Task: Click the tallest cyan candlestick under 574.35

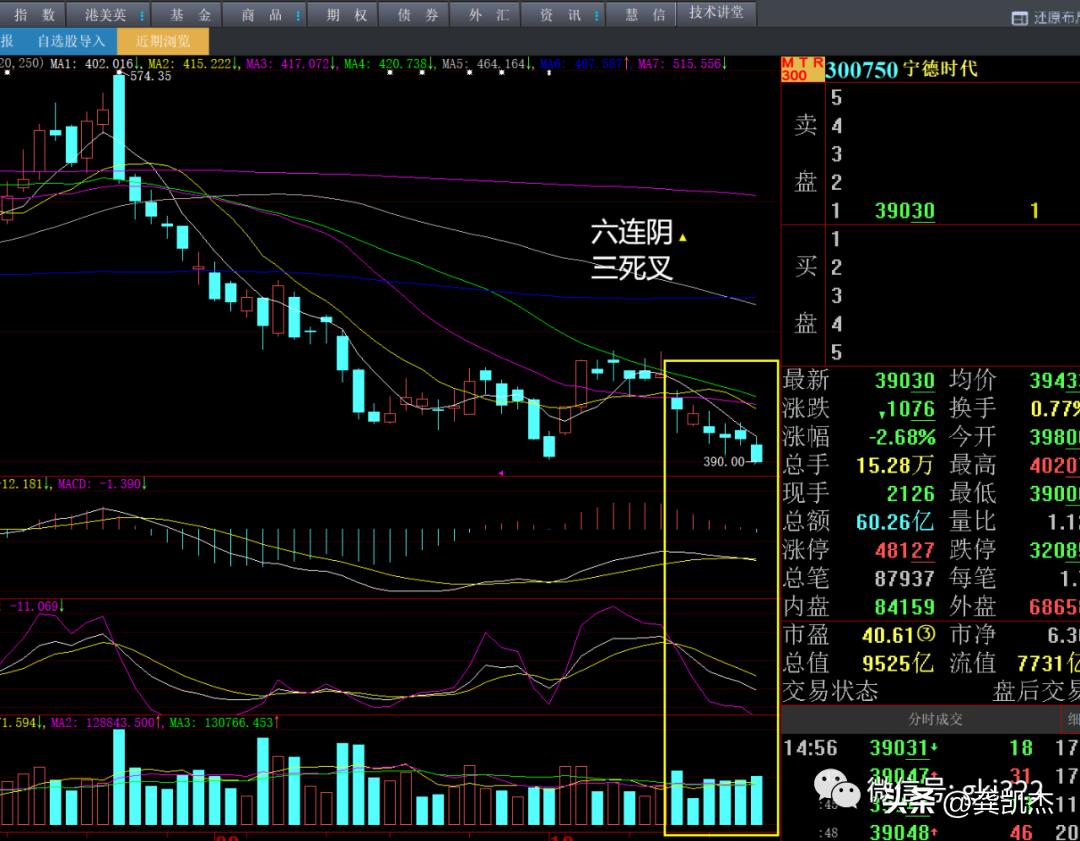Action: (119, 127)
